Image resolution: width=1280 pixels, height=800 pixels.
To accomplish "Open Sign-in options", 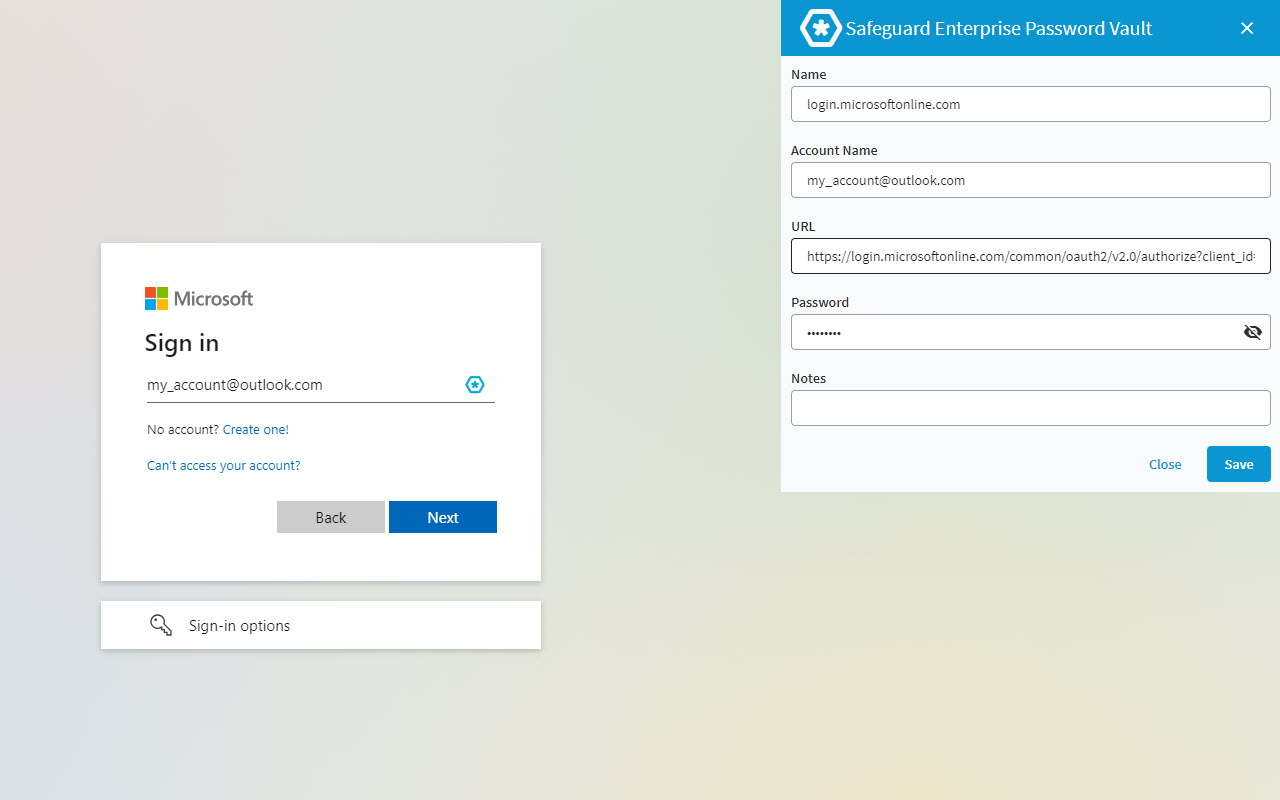I will coord(321,625).
